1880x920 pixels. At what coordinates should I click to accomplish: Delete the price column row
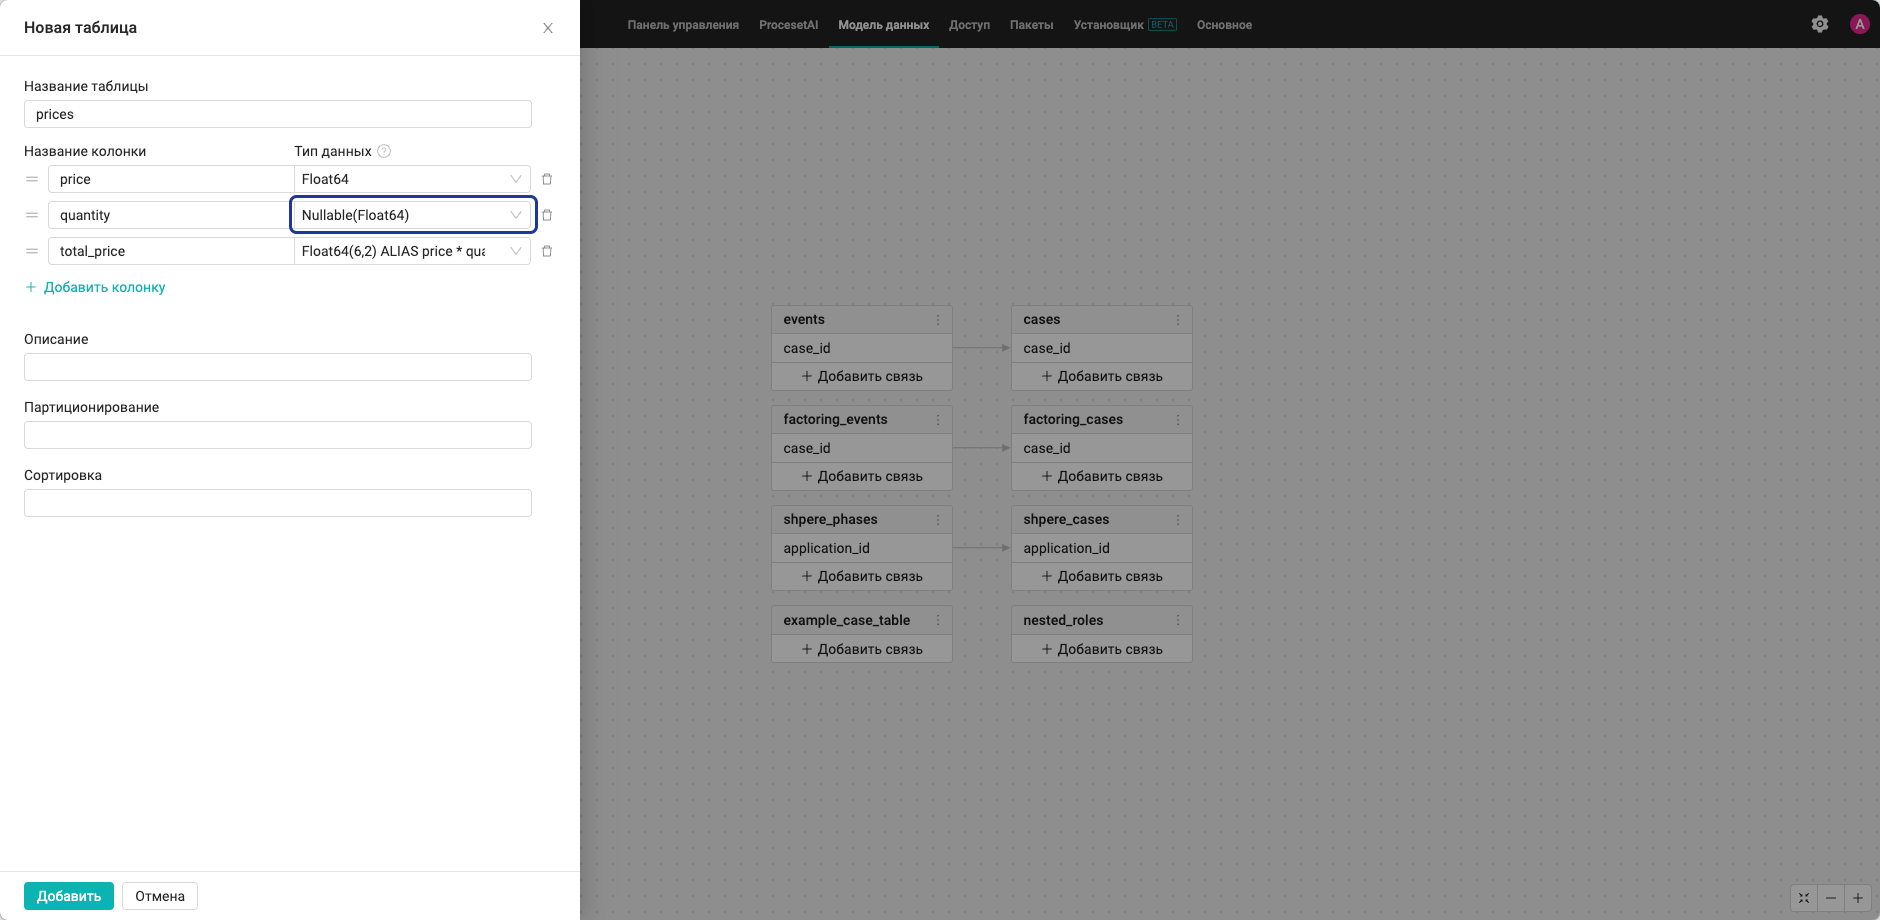[x=547, y=179]
